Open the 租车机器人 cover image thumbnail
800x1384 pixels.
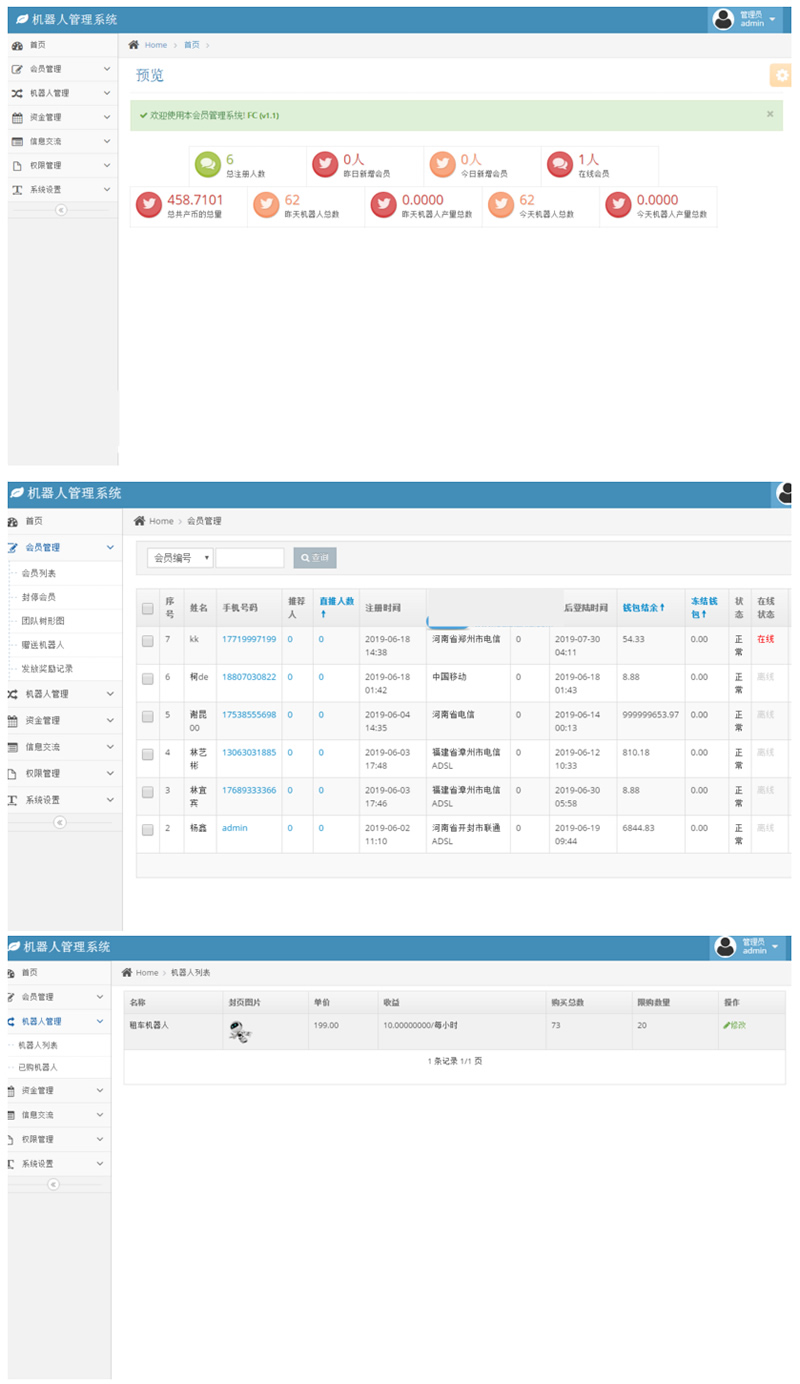click(239, 1033)
